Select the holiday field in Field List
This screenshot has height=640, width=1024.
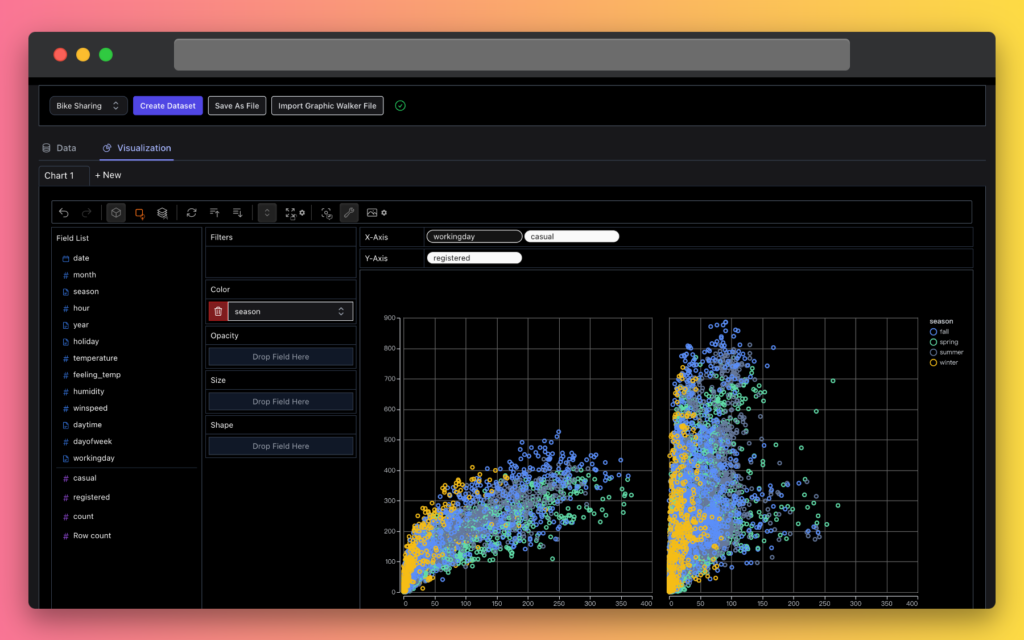pyautogui.click(x=86, y=342)
